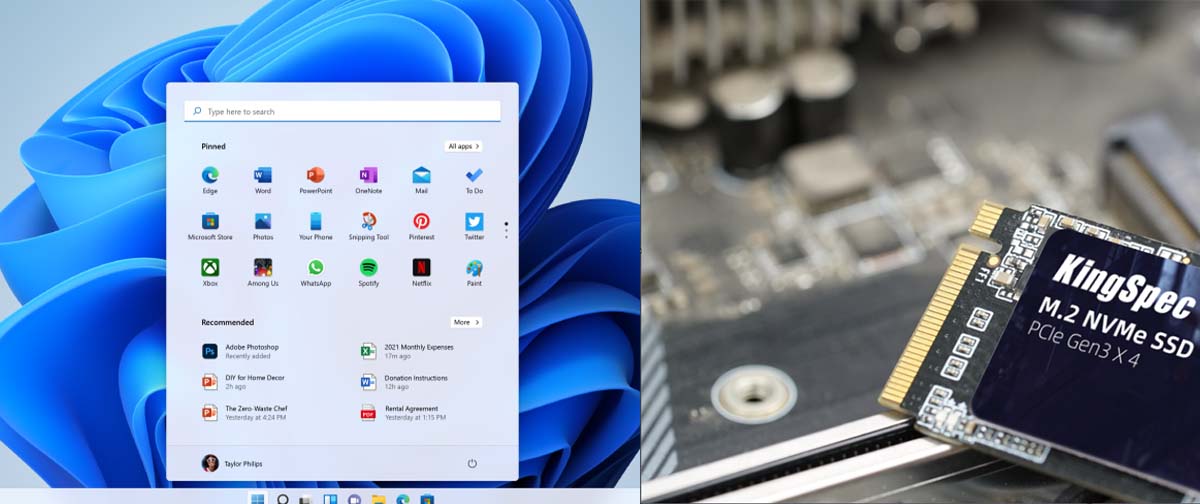Open Taylor Philips user account menu

(x=232, y=464)
